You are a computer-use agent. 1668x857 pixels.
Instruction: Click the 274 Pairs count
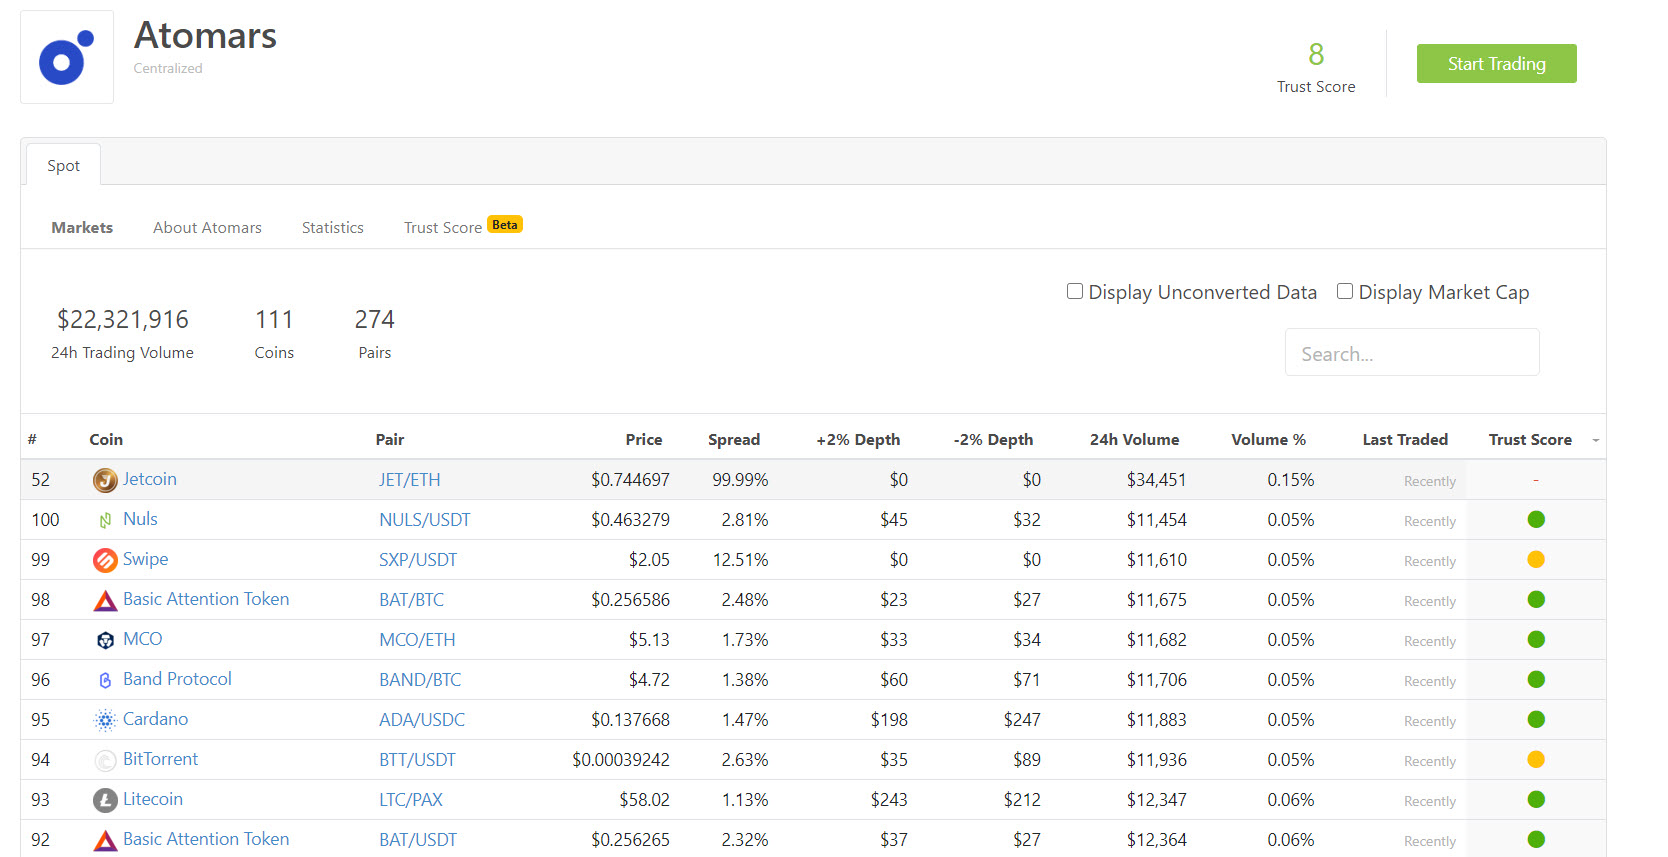(x=375, y=320)
